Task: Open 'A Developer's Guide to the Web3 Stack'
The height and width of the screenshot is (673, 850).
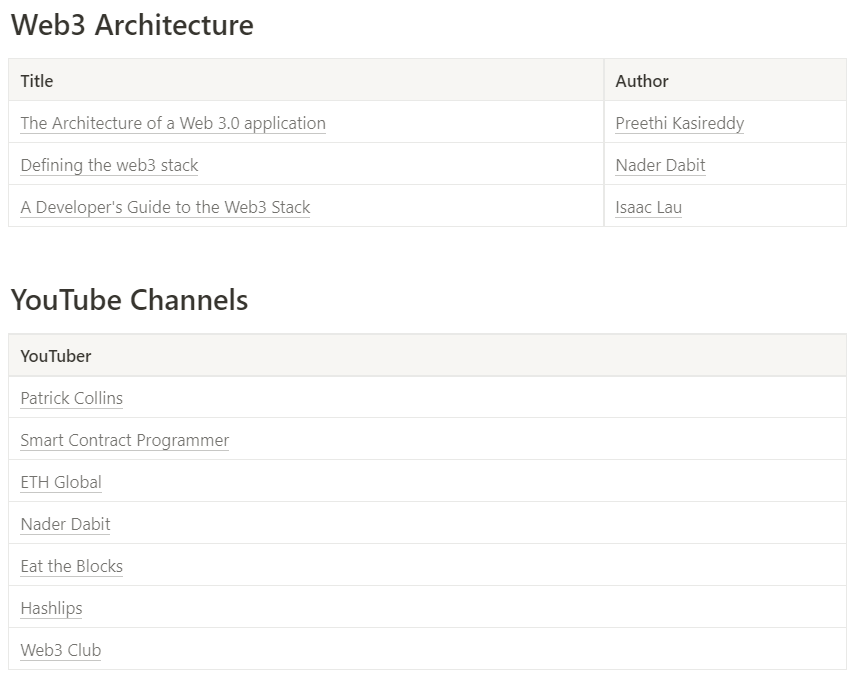Action: (x=165, y=207)
